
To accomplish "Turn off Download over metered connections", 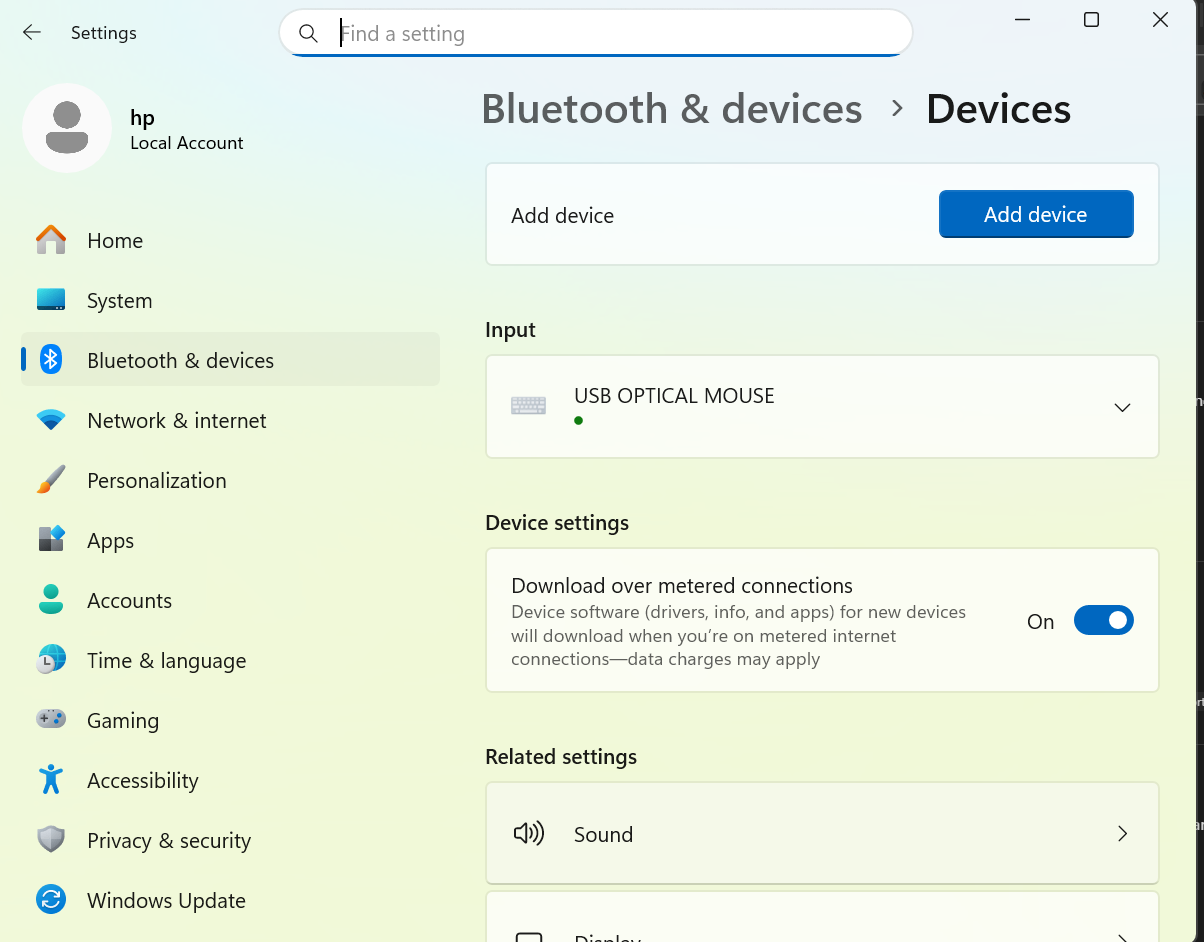I will (1103, 621).
